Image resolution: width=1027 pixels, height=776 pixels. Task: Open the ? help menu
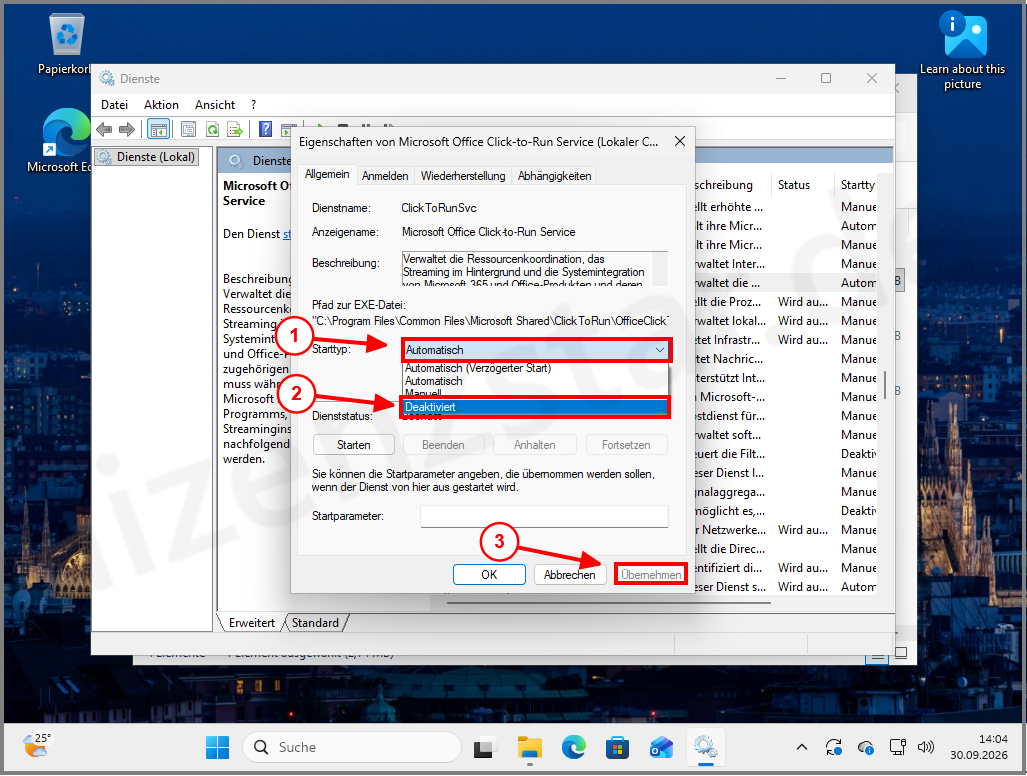click(x=253, y=105)
